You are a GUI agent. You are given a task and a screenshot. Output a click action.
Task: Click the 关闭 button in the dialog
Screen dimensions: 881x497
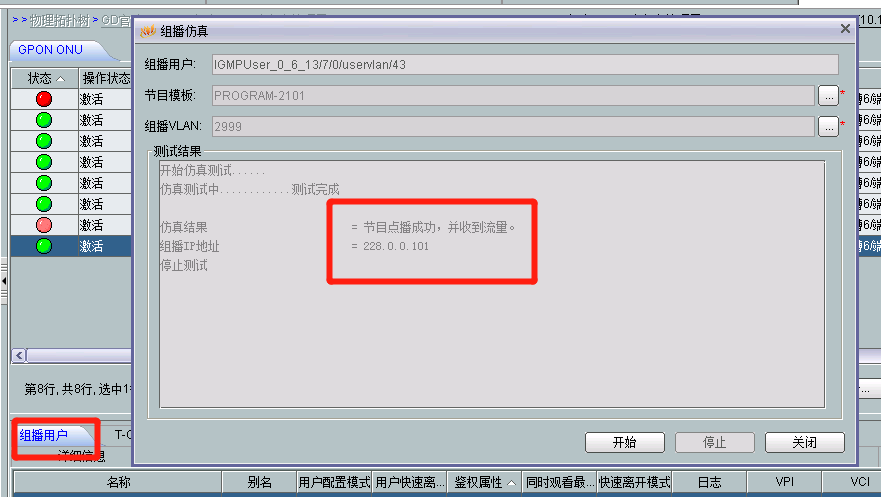pyautogui.click(x=805, y=443)
